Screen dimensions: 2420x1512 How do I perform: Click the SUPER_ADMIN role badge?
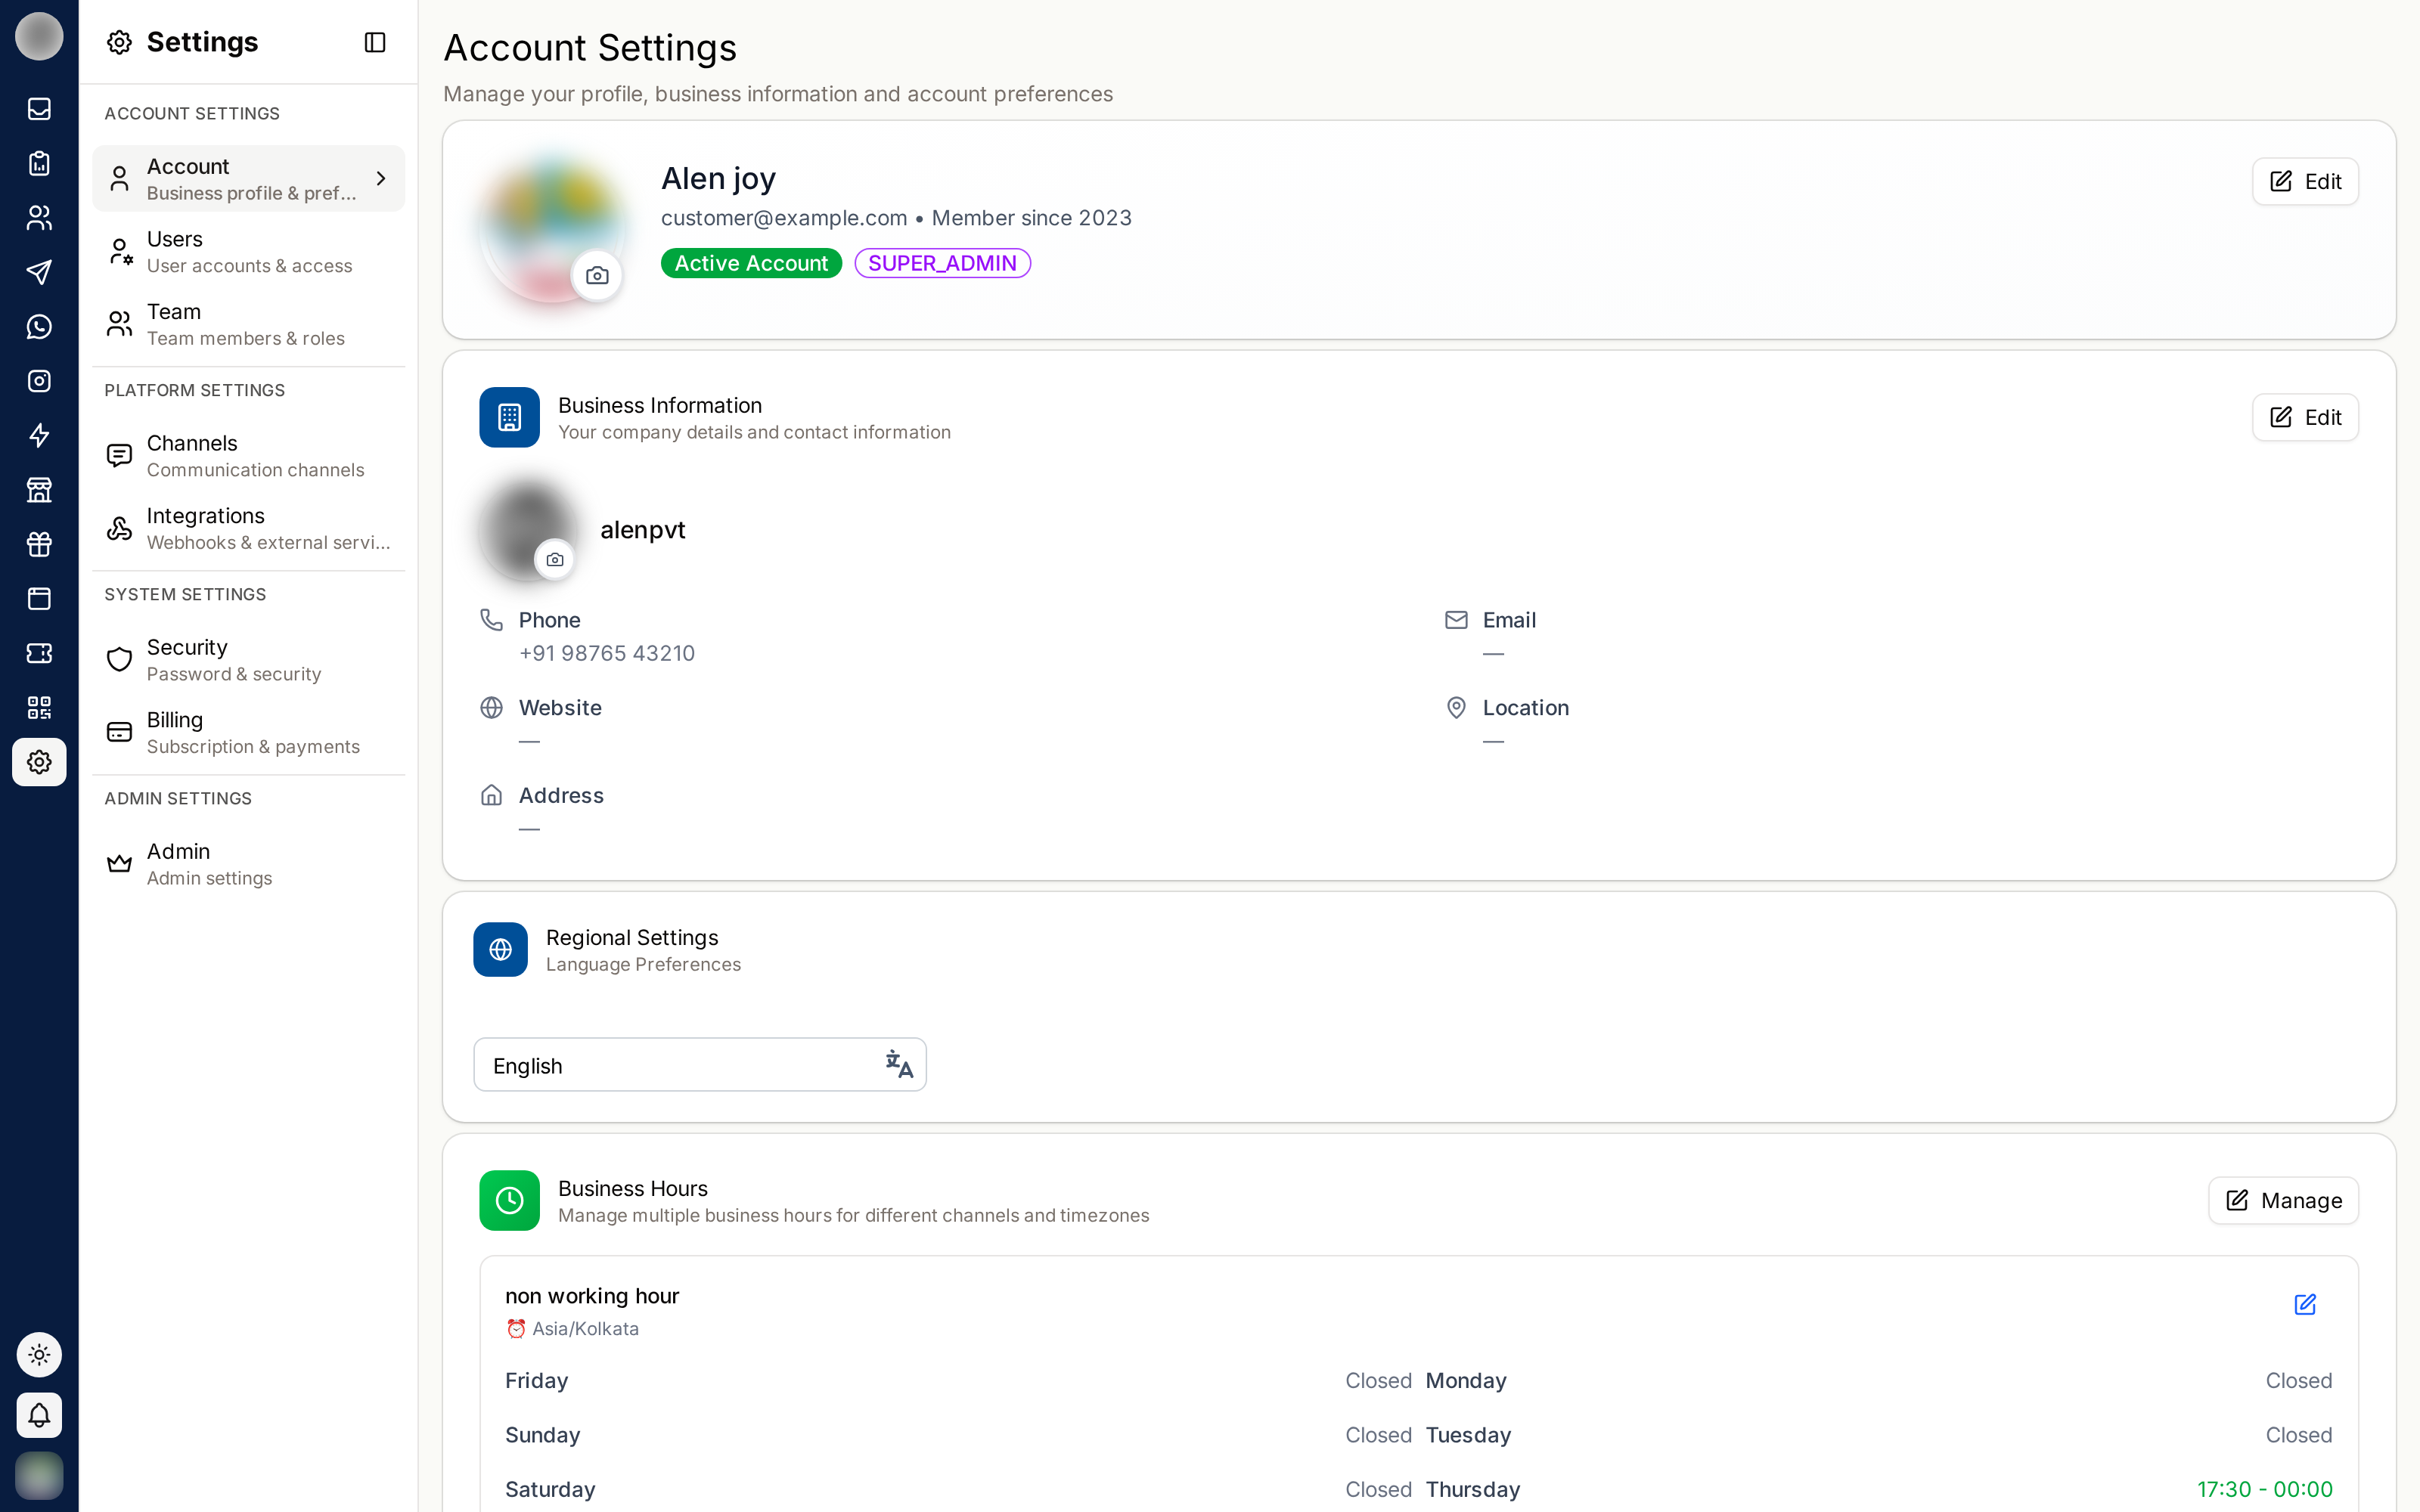[942, 263]
